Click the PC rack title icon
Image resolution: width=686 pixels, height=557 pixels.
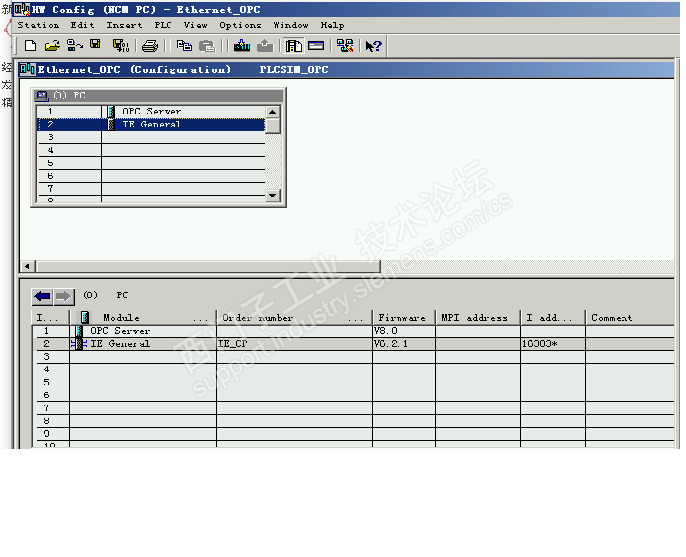[42, 95]
